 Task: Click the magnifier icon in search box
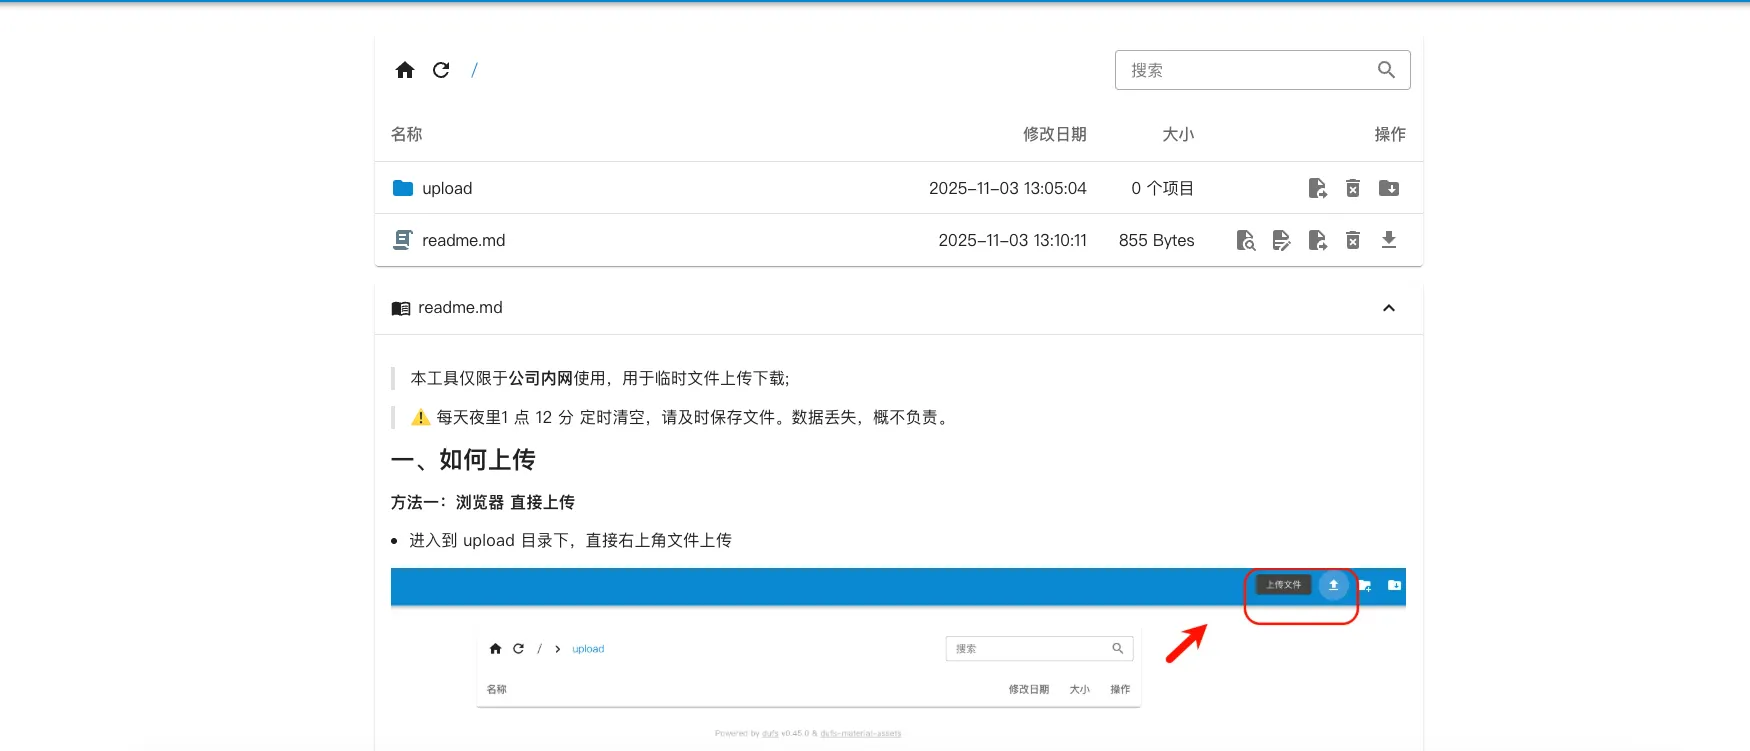[1386, 70]
